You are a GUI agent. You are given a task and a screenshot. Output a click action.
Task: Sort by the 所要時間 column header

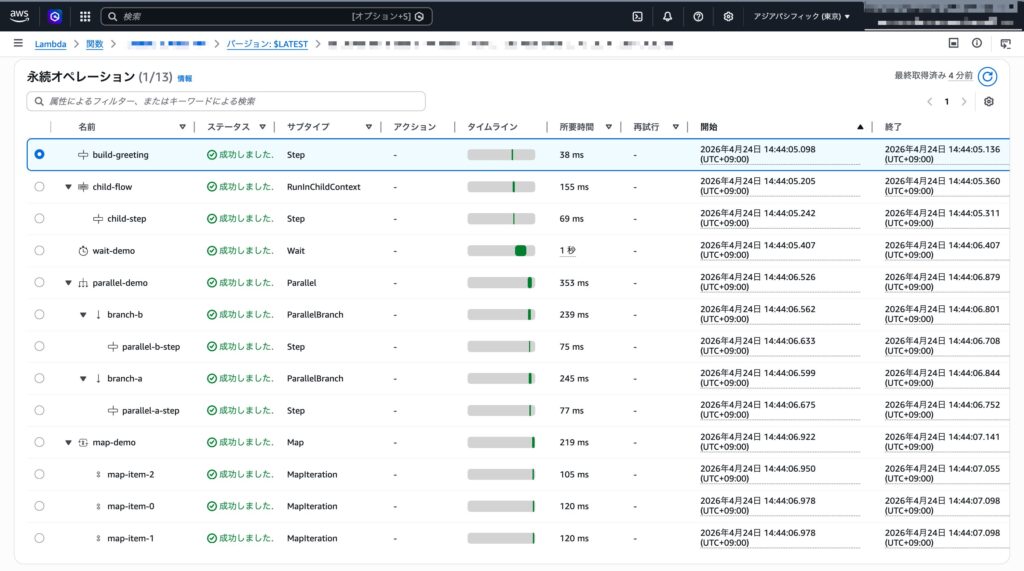point(576,127)
